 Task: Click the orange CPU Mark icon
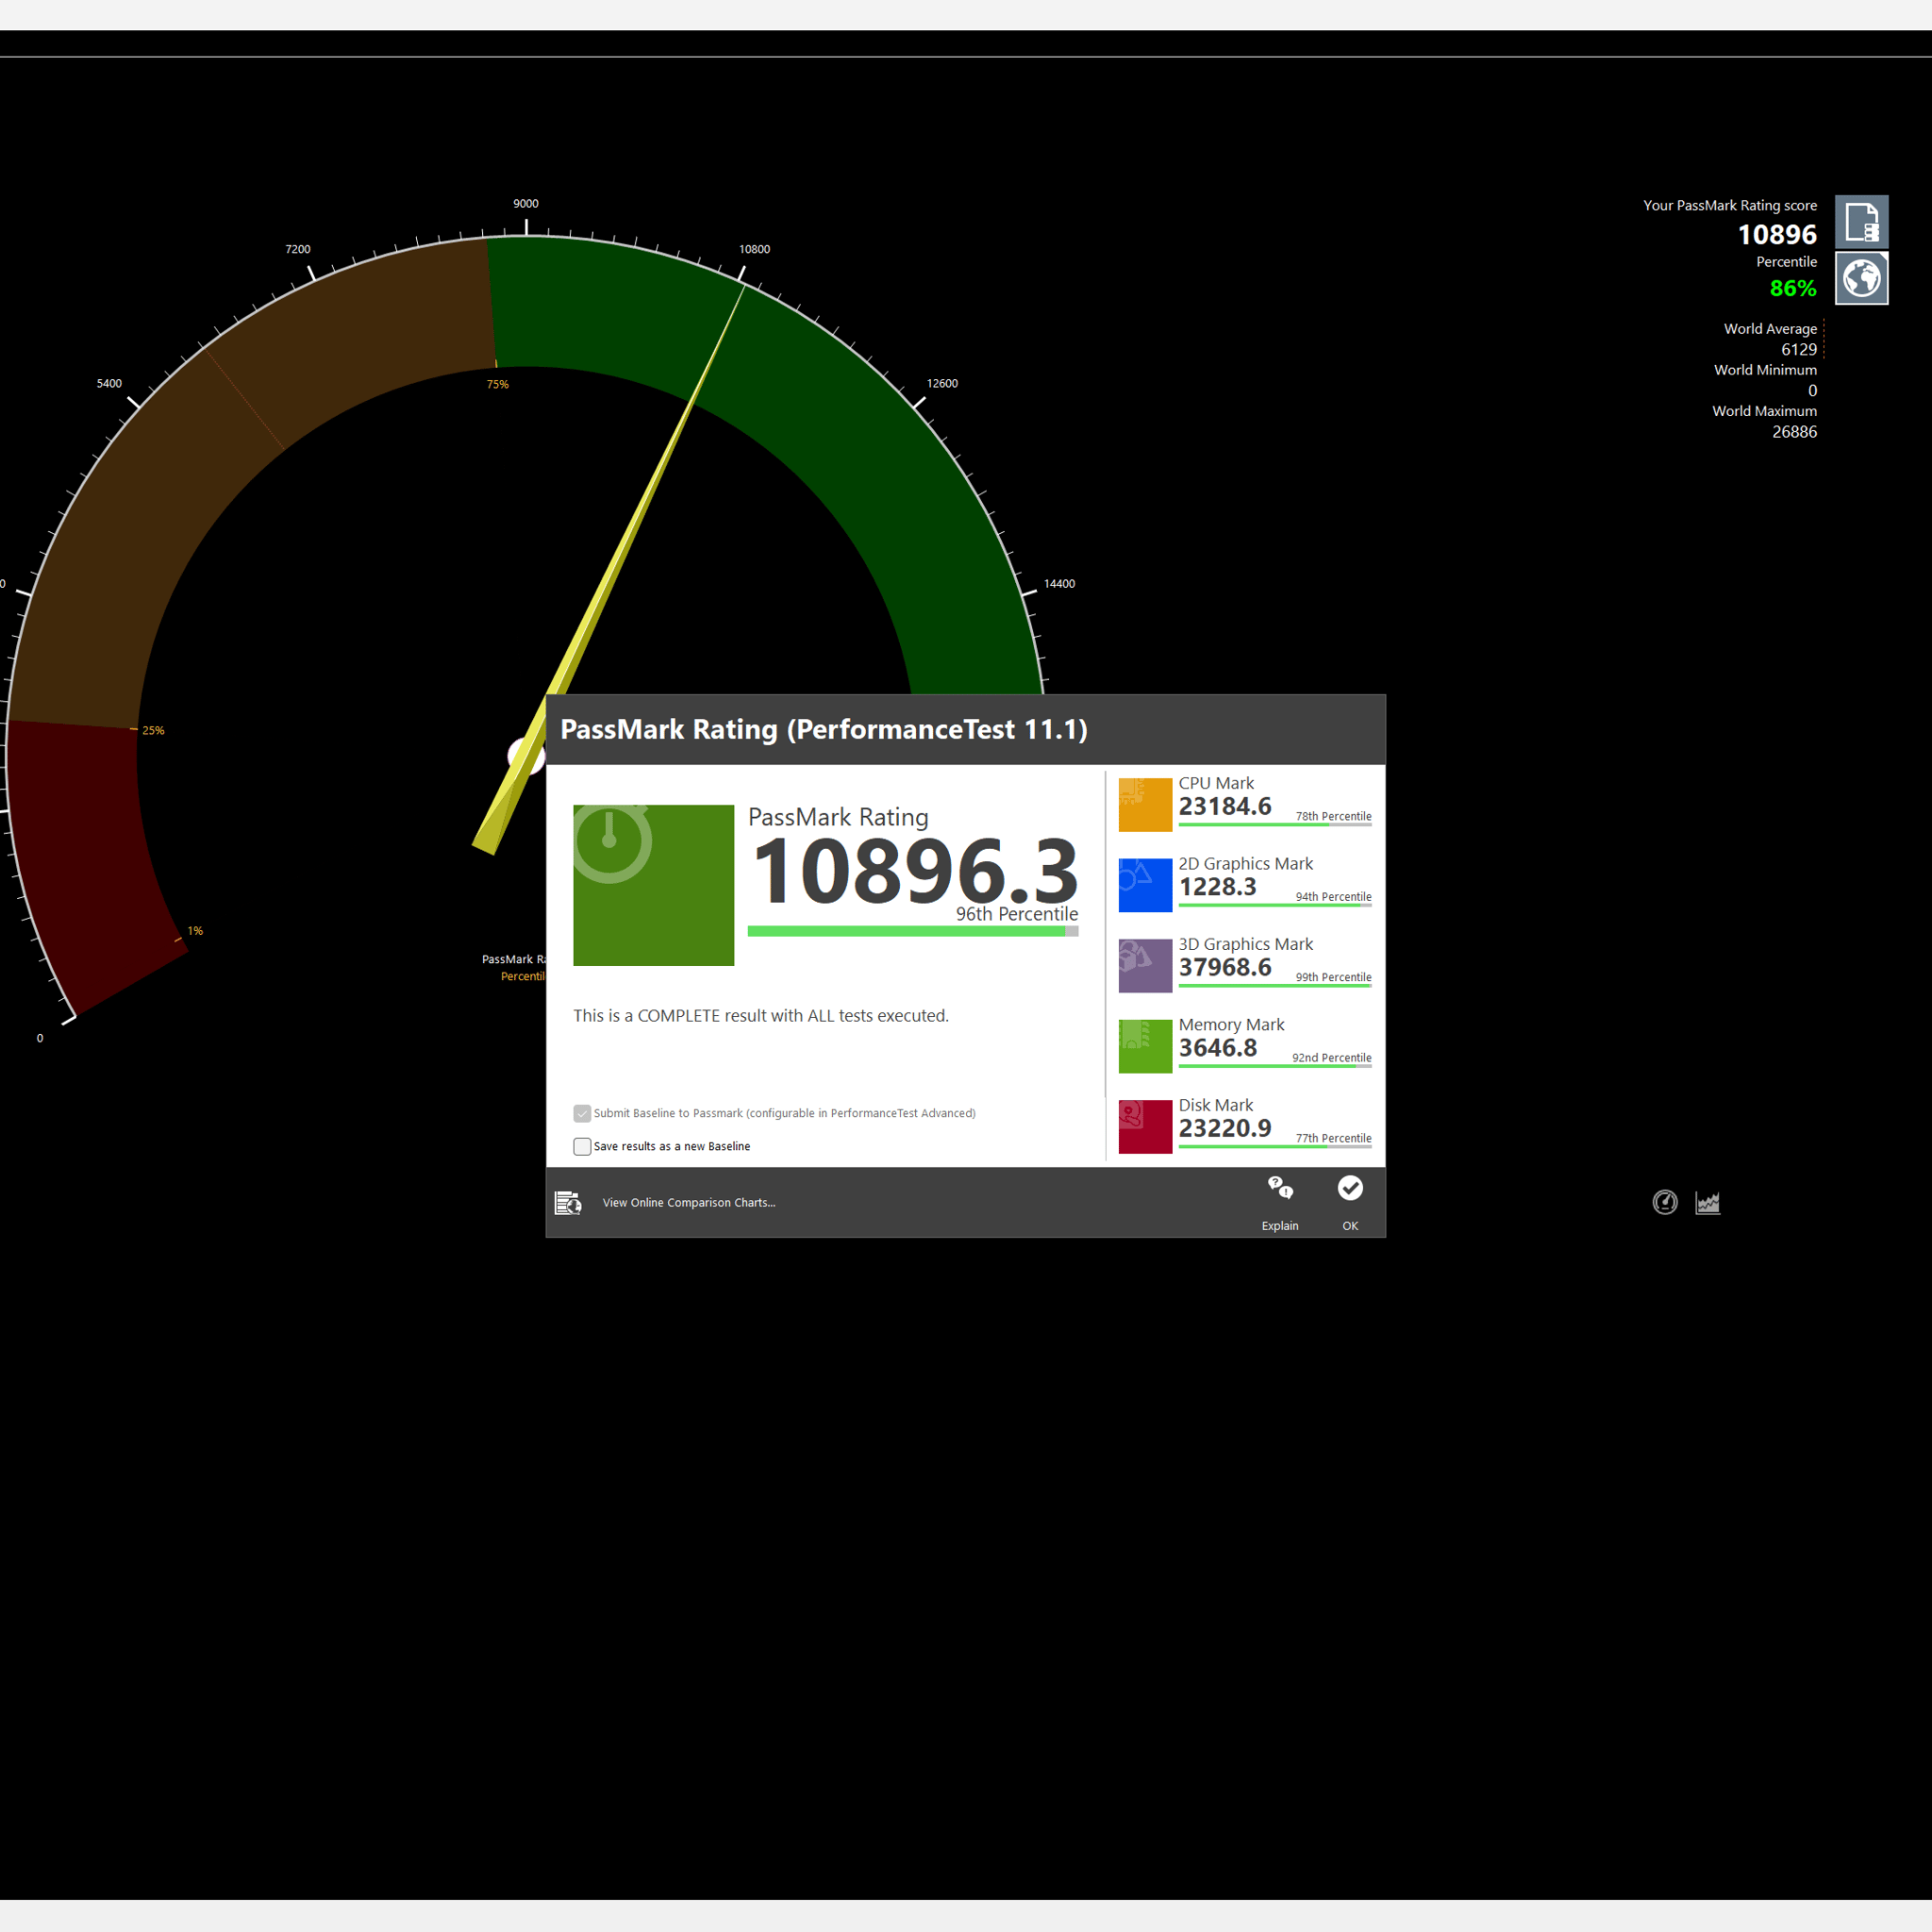[1145, 805]
